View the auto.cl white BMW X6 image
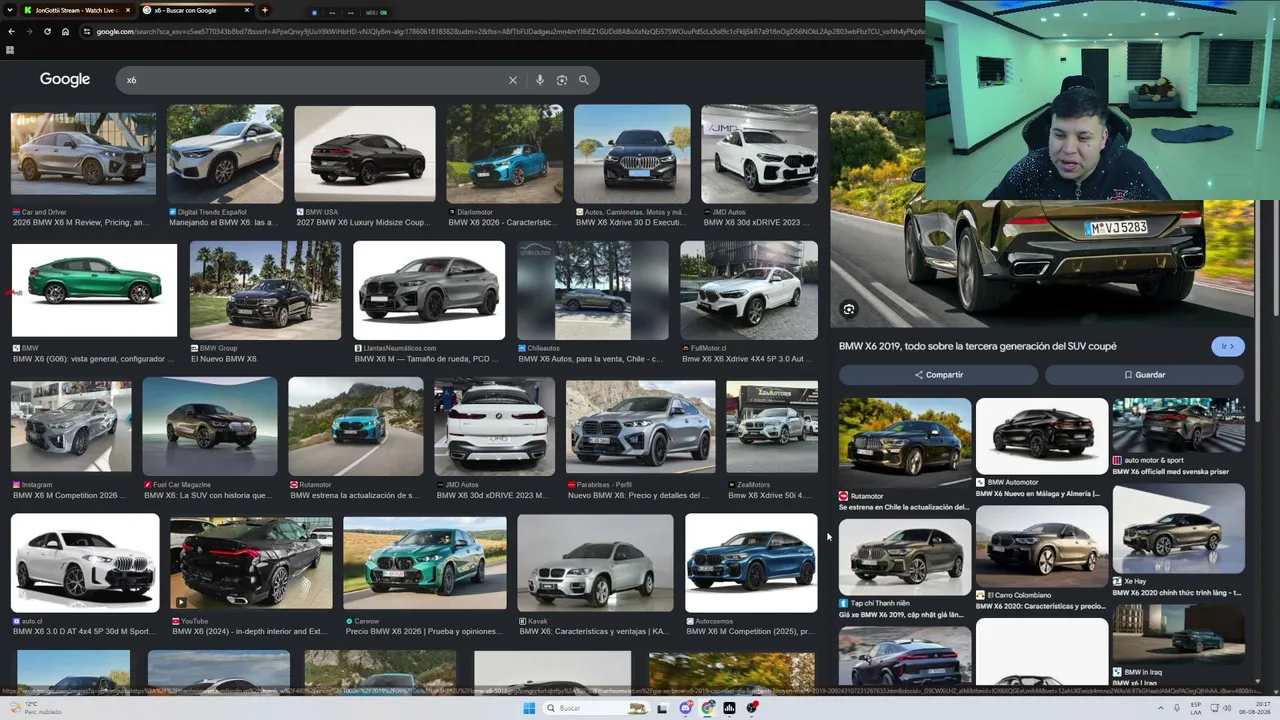 [85, 563]
